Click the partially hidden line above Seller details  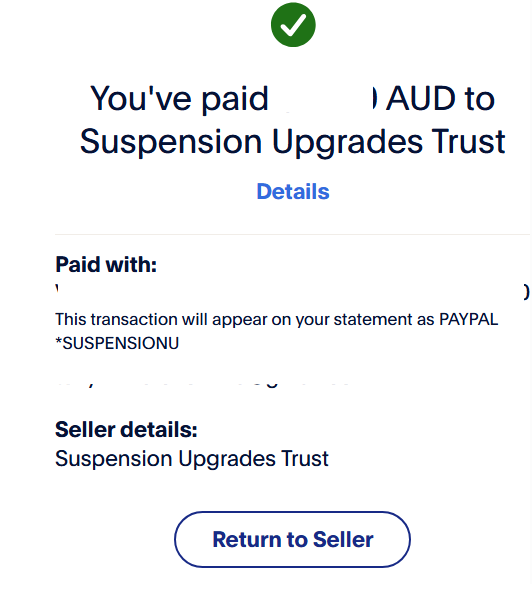(204, 385)
